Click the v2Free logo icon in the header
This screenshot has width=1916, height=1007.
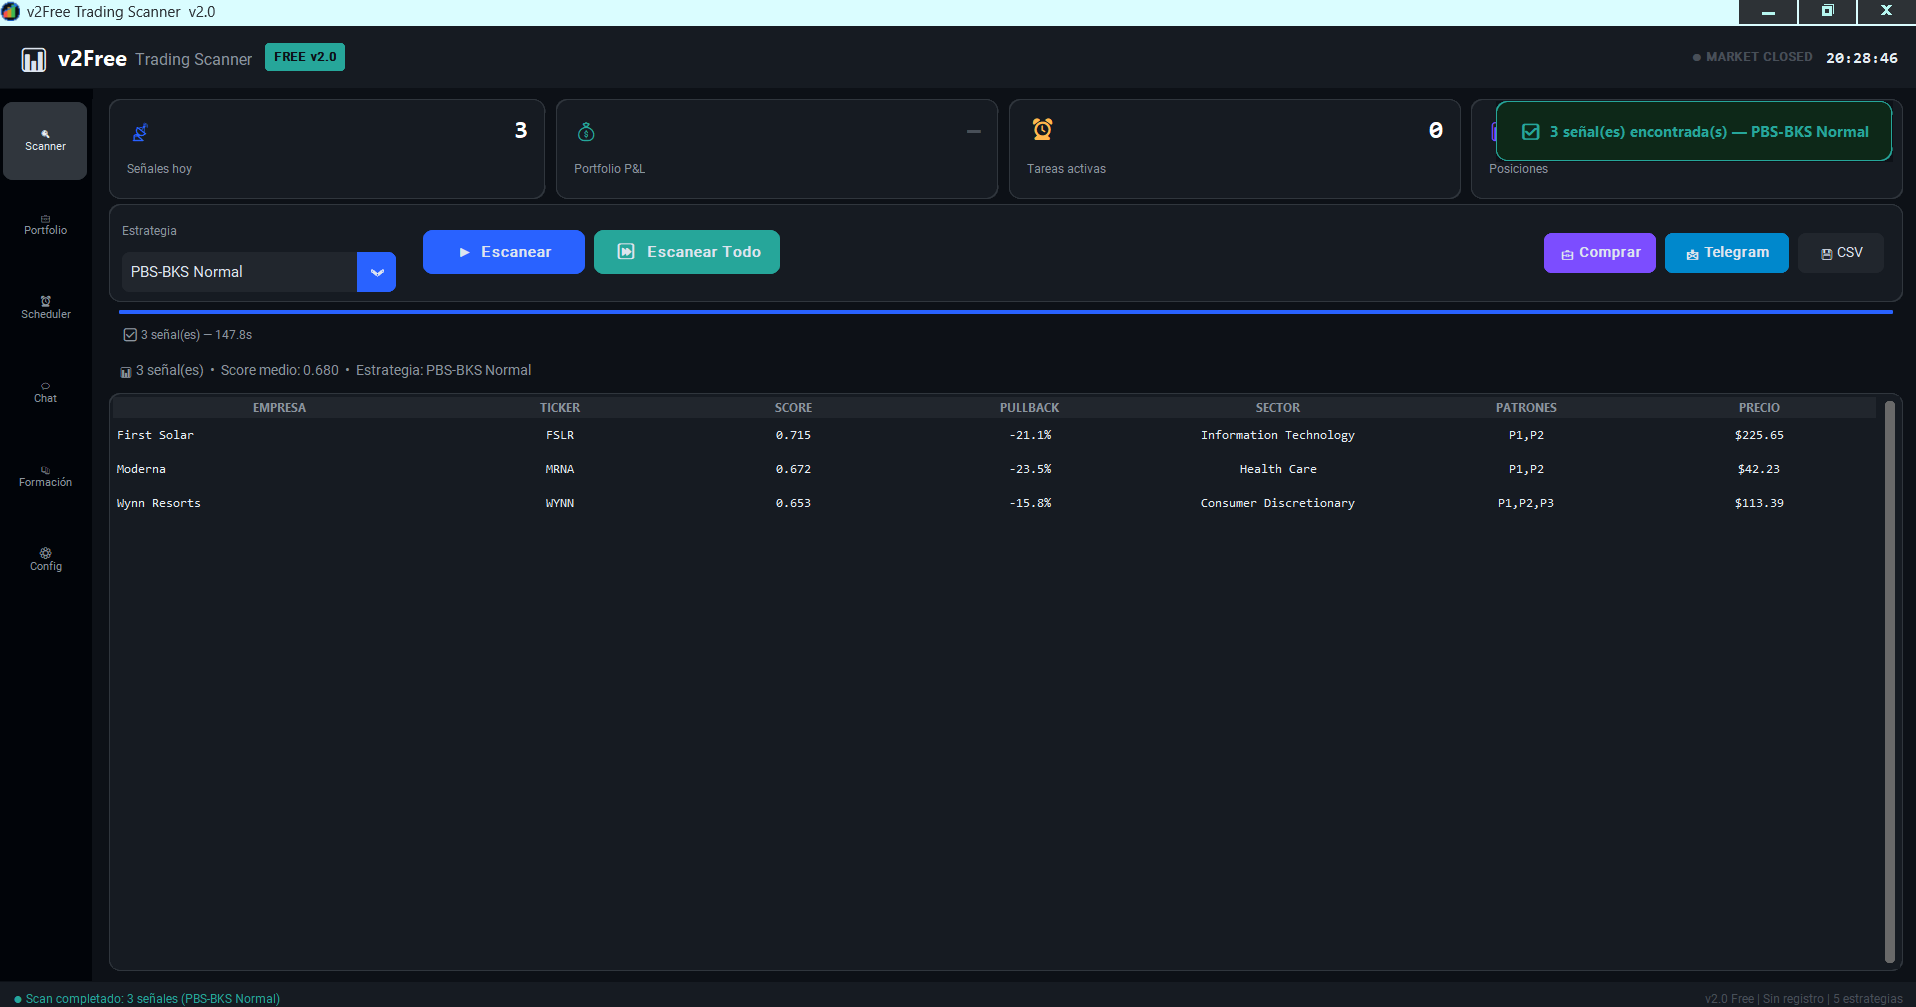(x=34, y=59)
